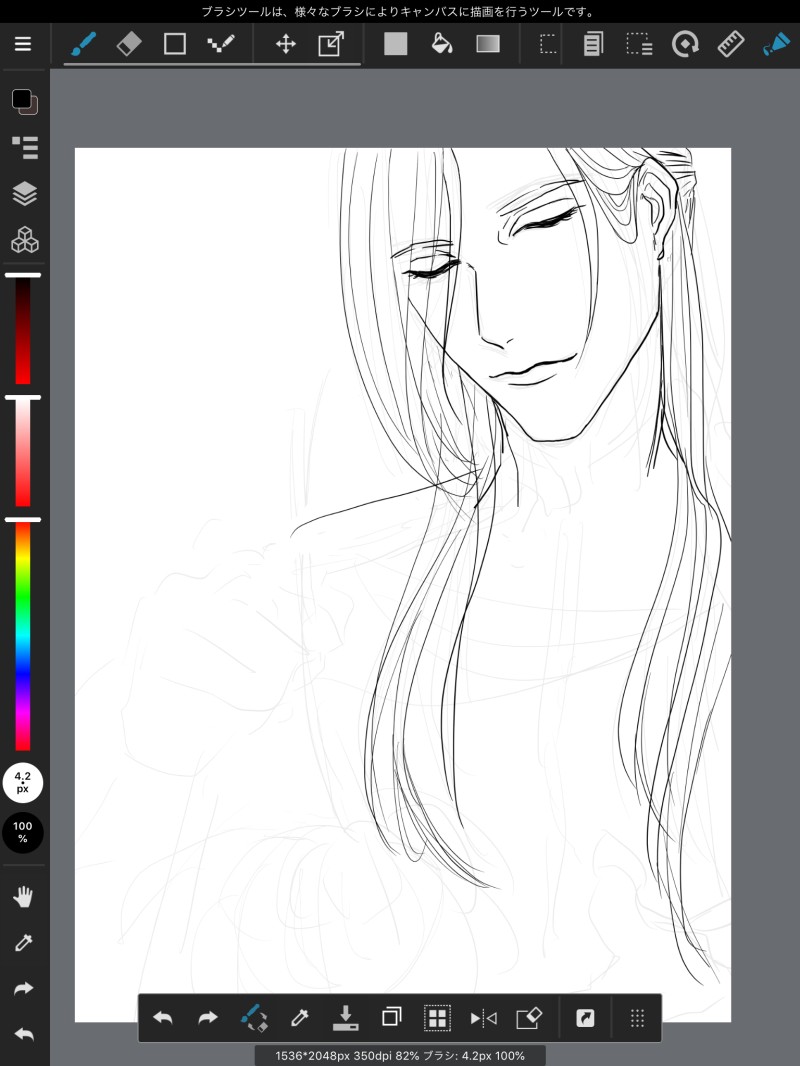The image size is (800, 1066).
Task: Open the text document tool
Action: coord(593,44)
